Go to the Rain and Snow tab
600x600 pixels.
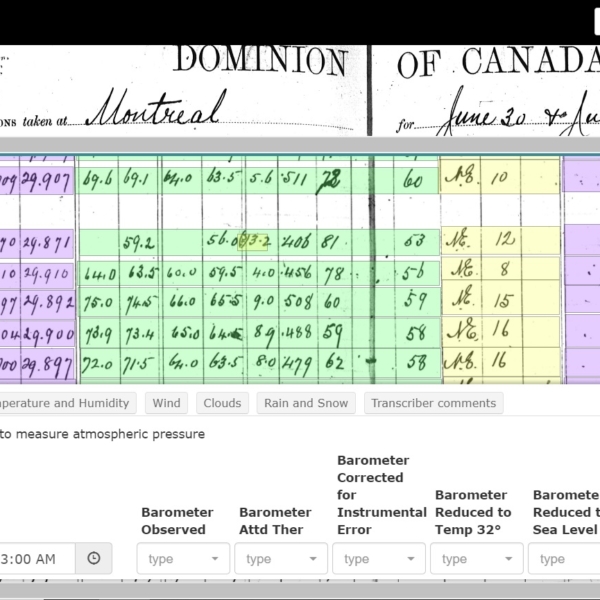point(306,403)
